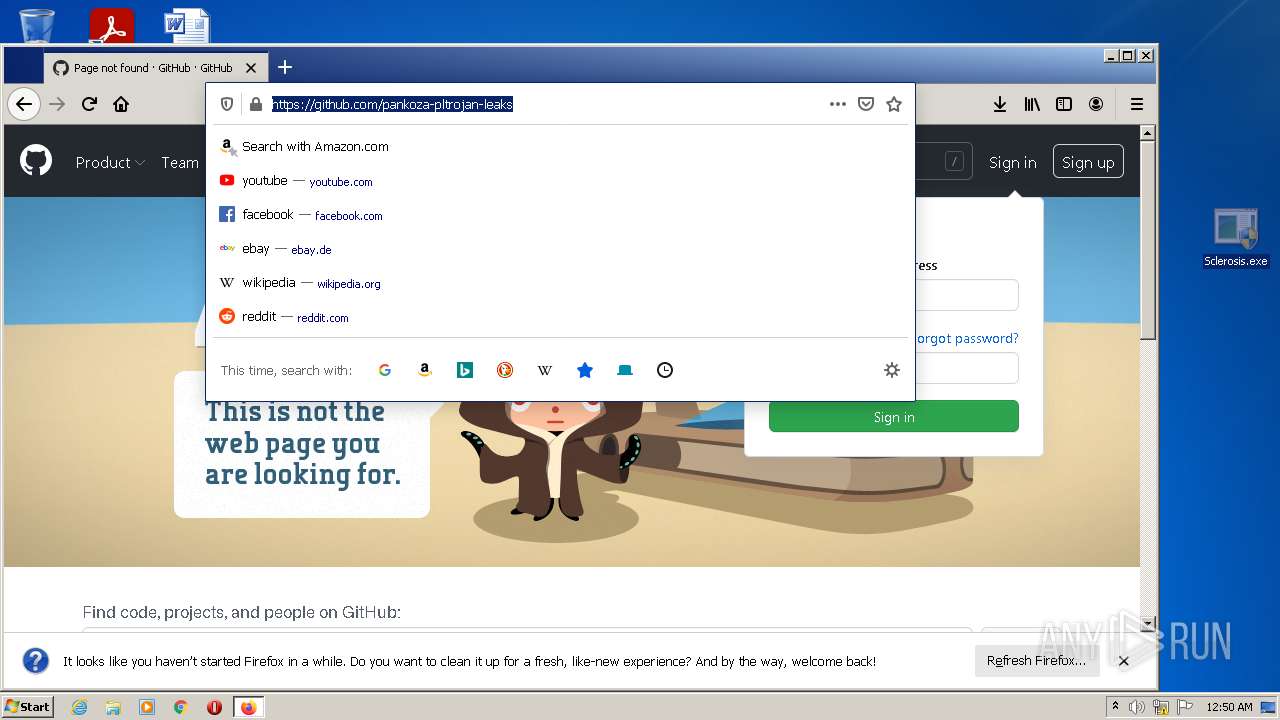The image size is (1280, 720).
Task: Select the wikipedia.org suggestion
Action: 560,283
